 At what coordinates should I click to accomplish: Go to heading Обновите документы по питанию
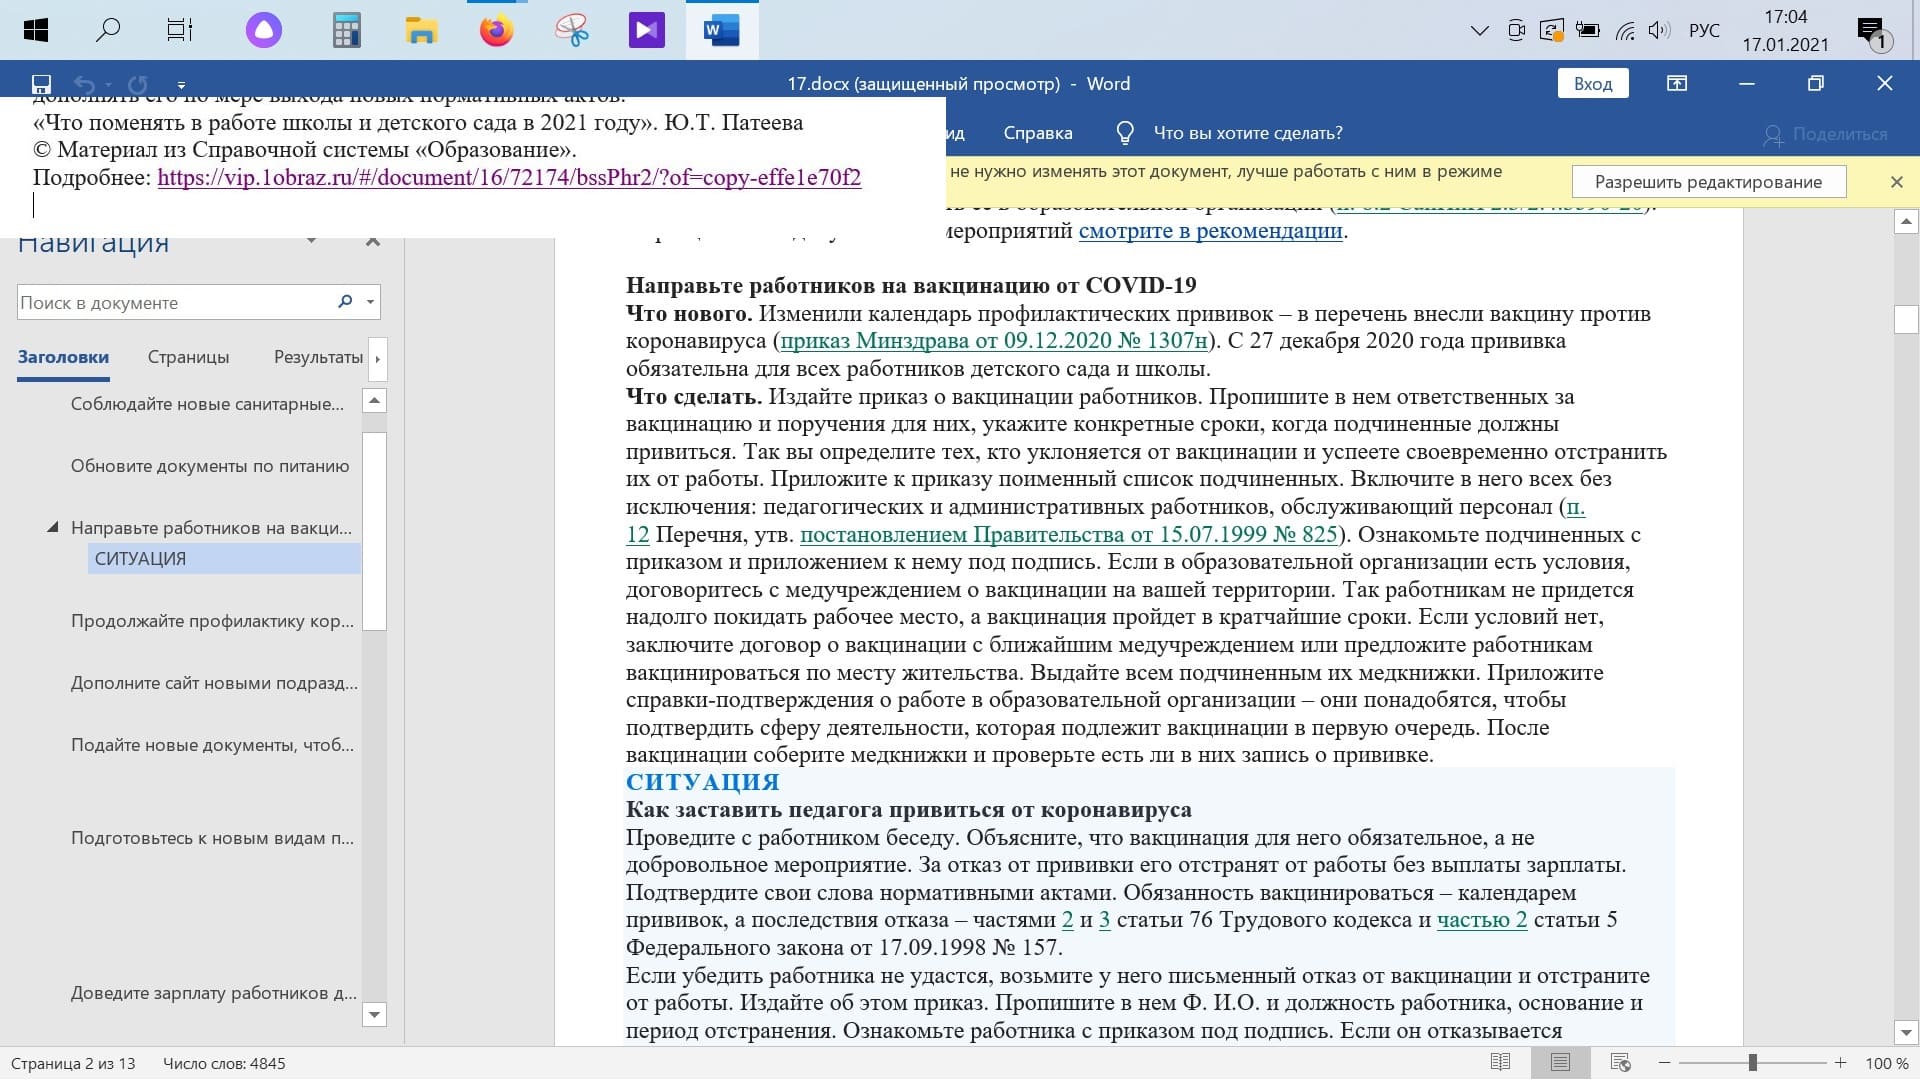[210, 466]
